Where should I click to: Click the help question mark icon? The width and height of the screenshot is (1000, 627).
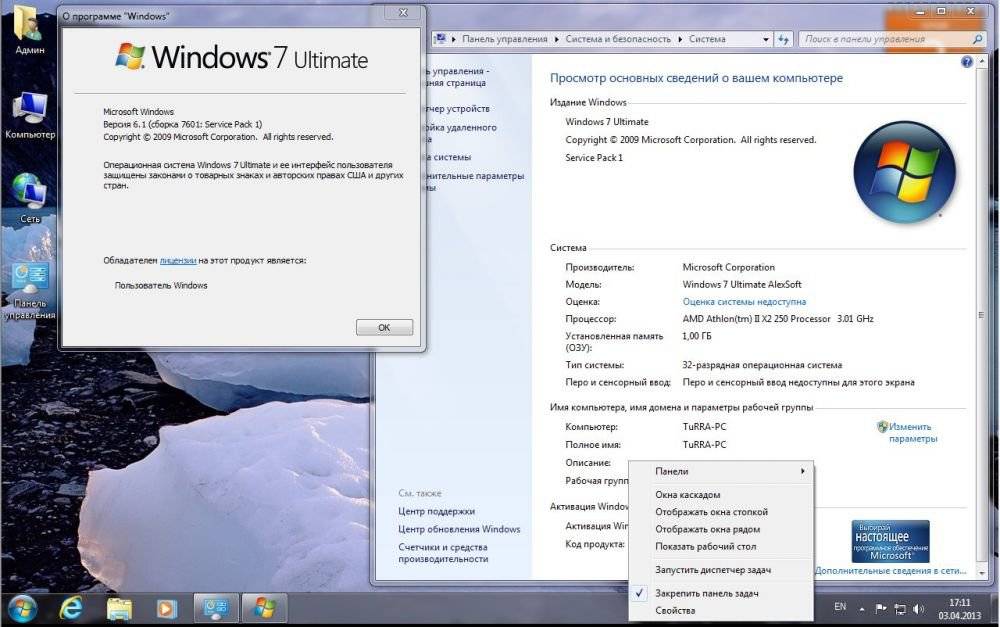point(967,62)
